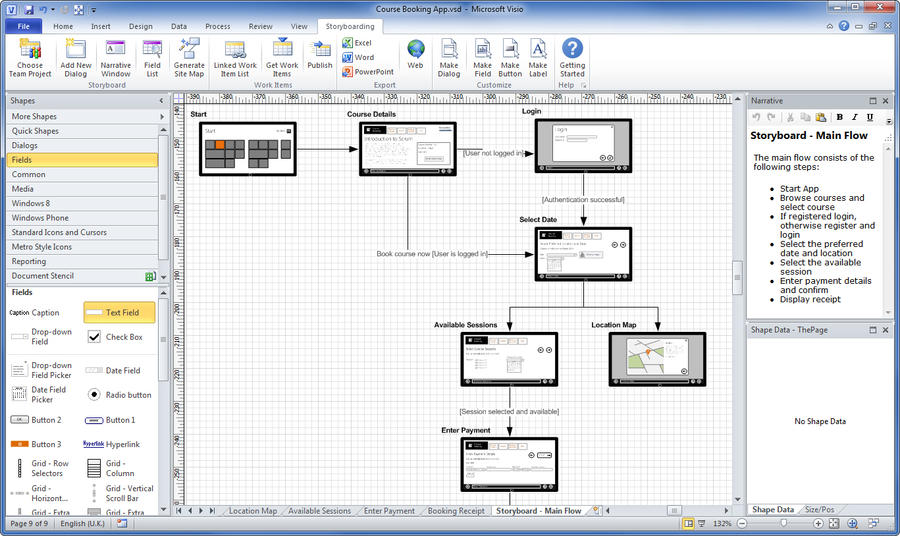The image size is (900, 536).
Task: Expand the More Shapes submenu arrow
Action: (x=162, y=116)
